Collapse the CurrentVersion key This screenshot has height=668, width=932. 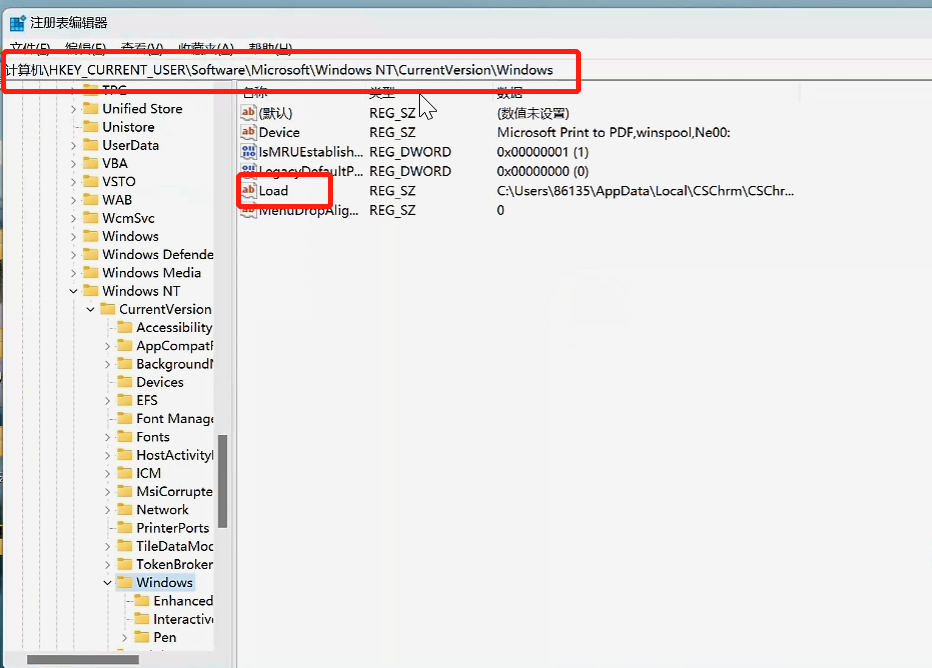(89, 308)
